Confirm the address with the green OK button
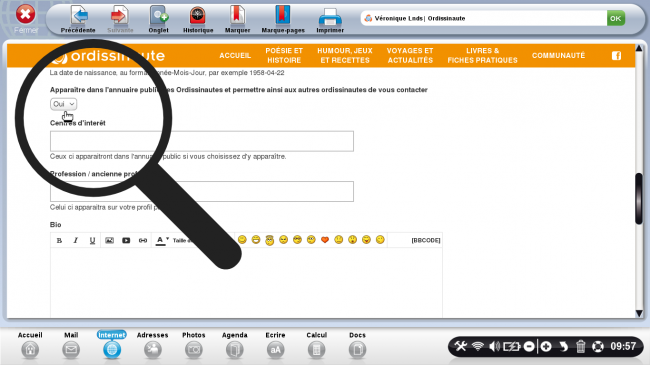Screen dimensions: 650x365 point(616,18)
